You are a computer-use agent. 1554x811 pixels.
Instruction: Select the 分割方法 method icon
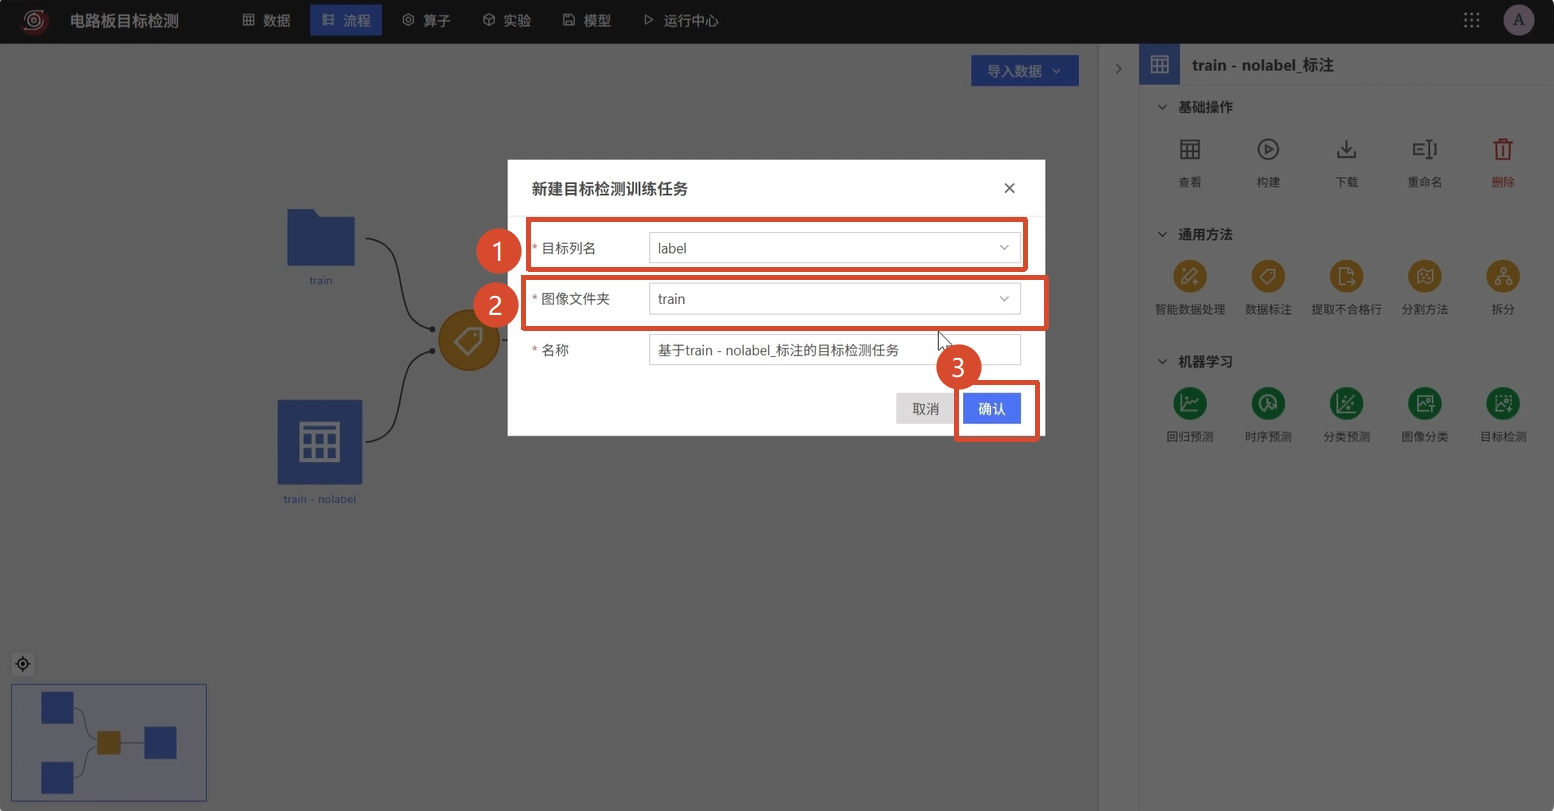[1424, 276]
